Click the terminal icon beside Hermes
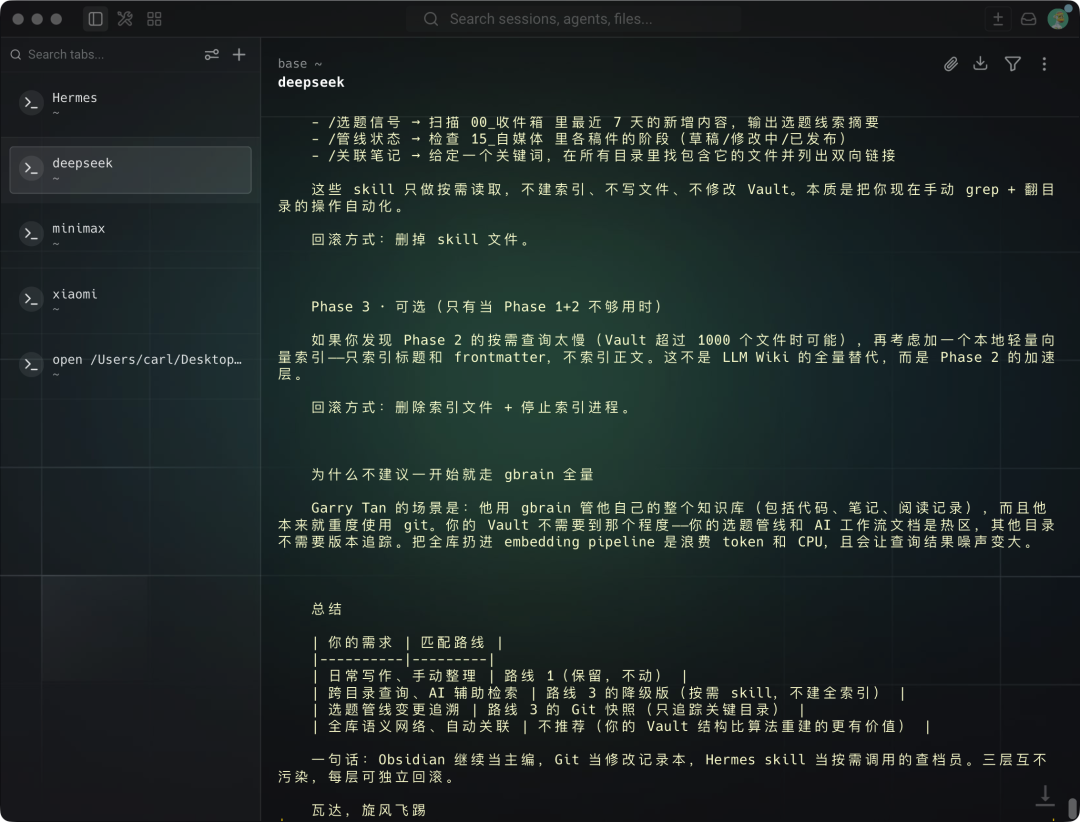Screen dimensions: 1080x822 (x=31, y=103)
